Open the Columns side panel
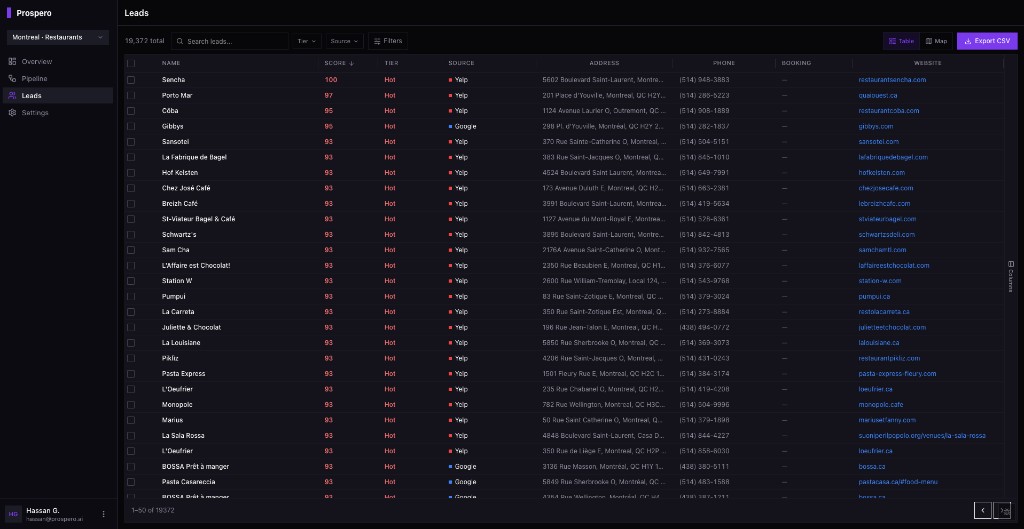 [x=1011, y=277]
